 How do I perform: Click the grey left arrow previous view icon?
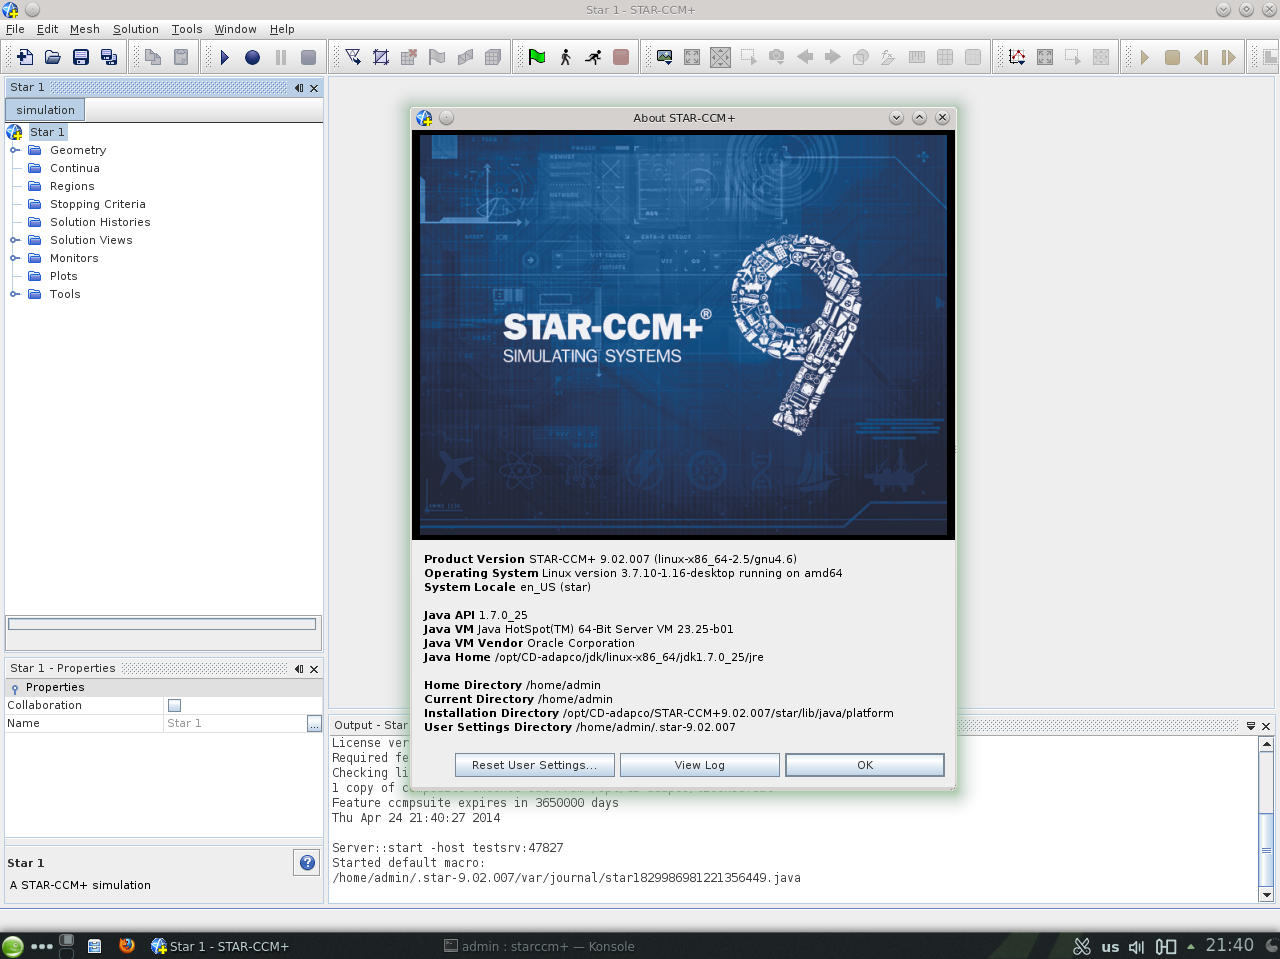tap(805, 57)
